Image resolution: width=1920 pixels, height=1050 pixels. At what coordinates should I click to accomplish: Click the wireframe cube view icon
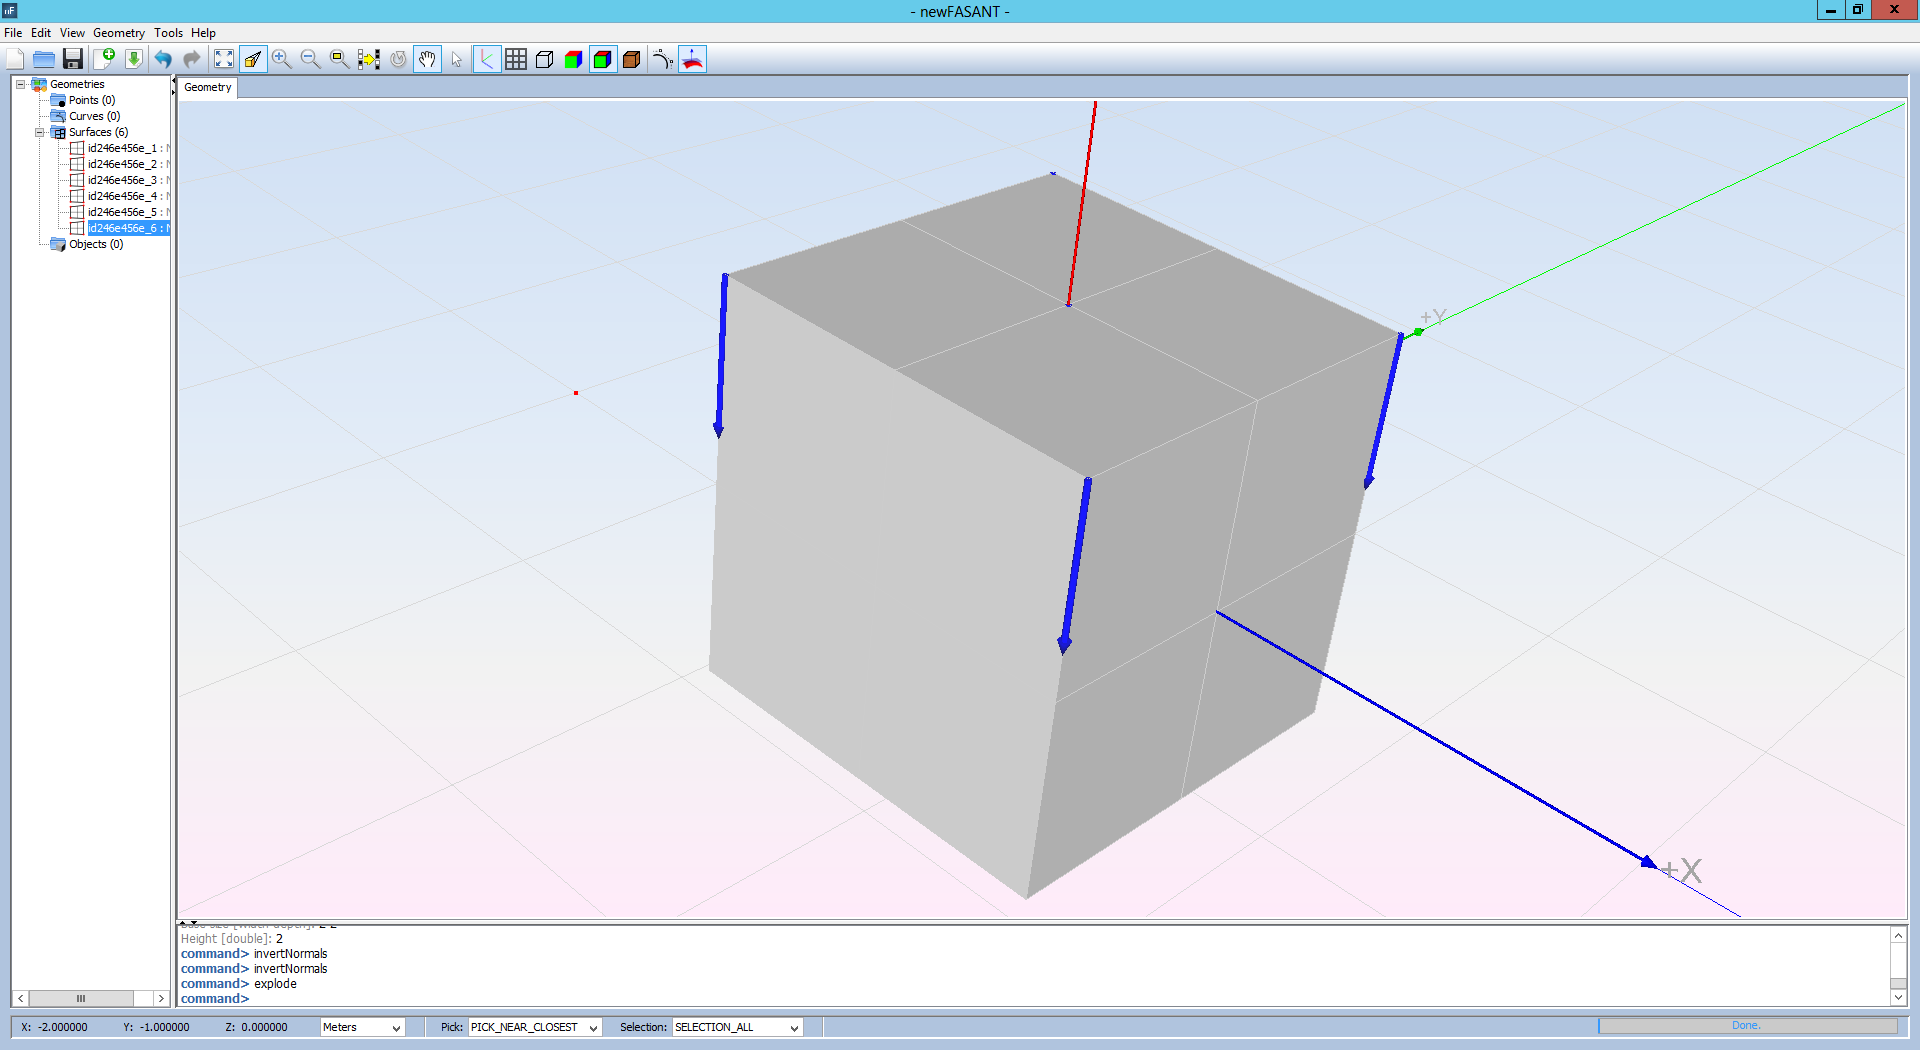(x=545, y=60)
